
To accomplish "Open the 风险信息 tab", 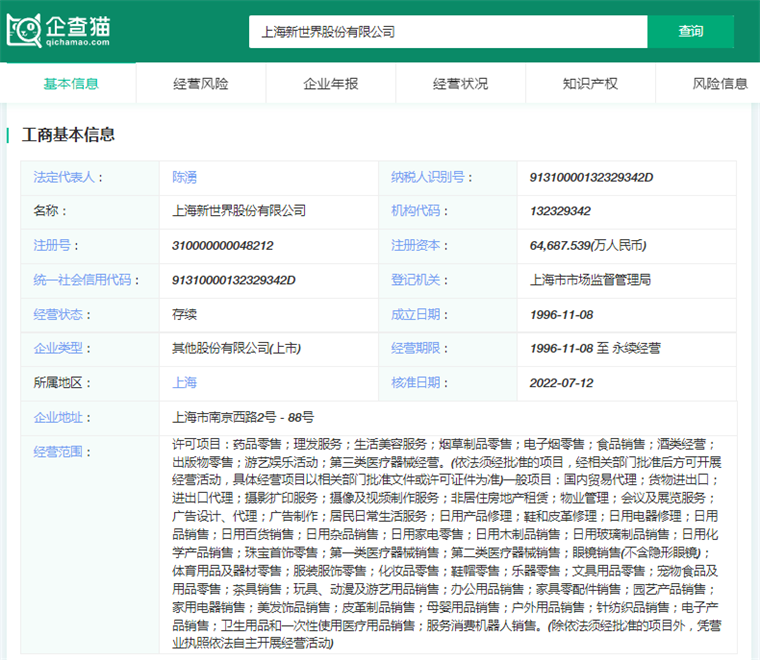I will click(720, 84).
